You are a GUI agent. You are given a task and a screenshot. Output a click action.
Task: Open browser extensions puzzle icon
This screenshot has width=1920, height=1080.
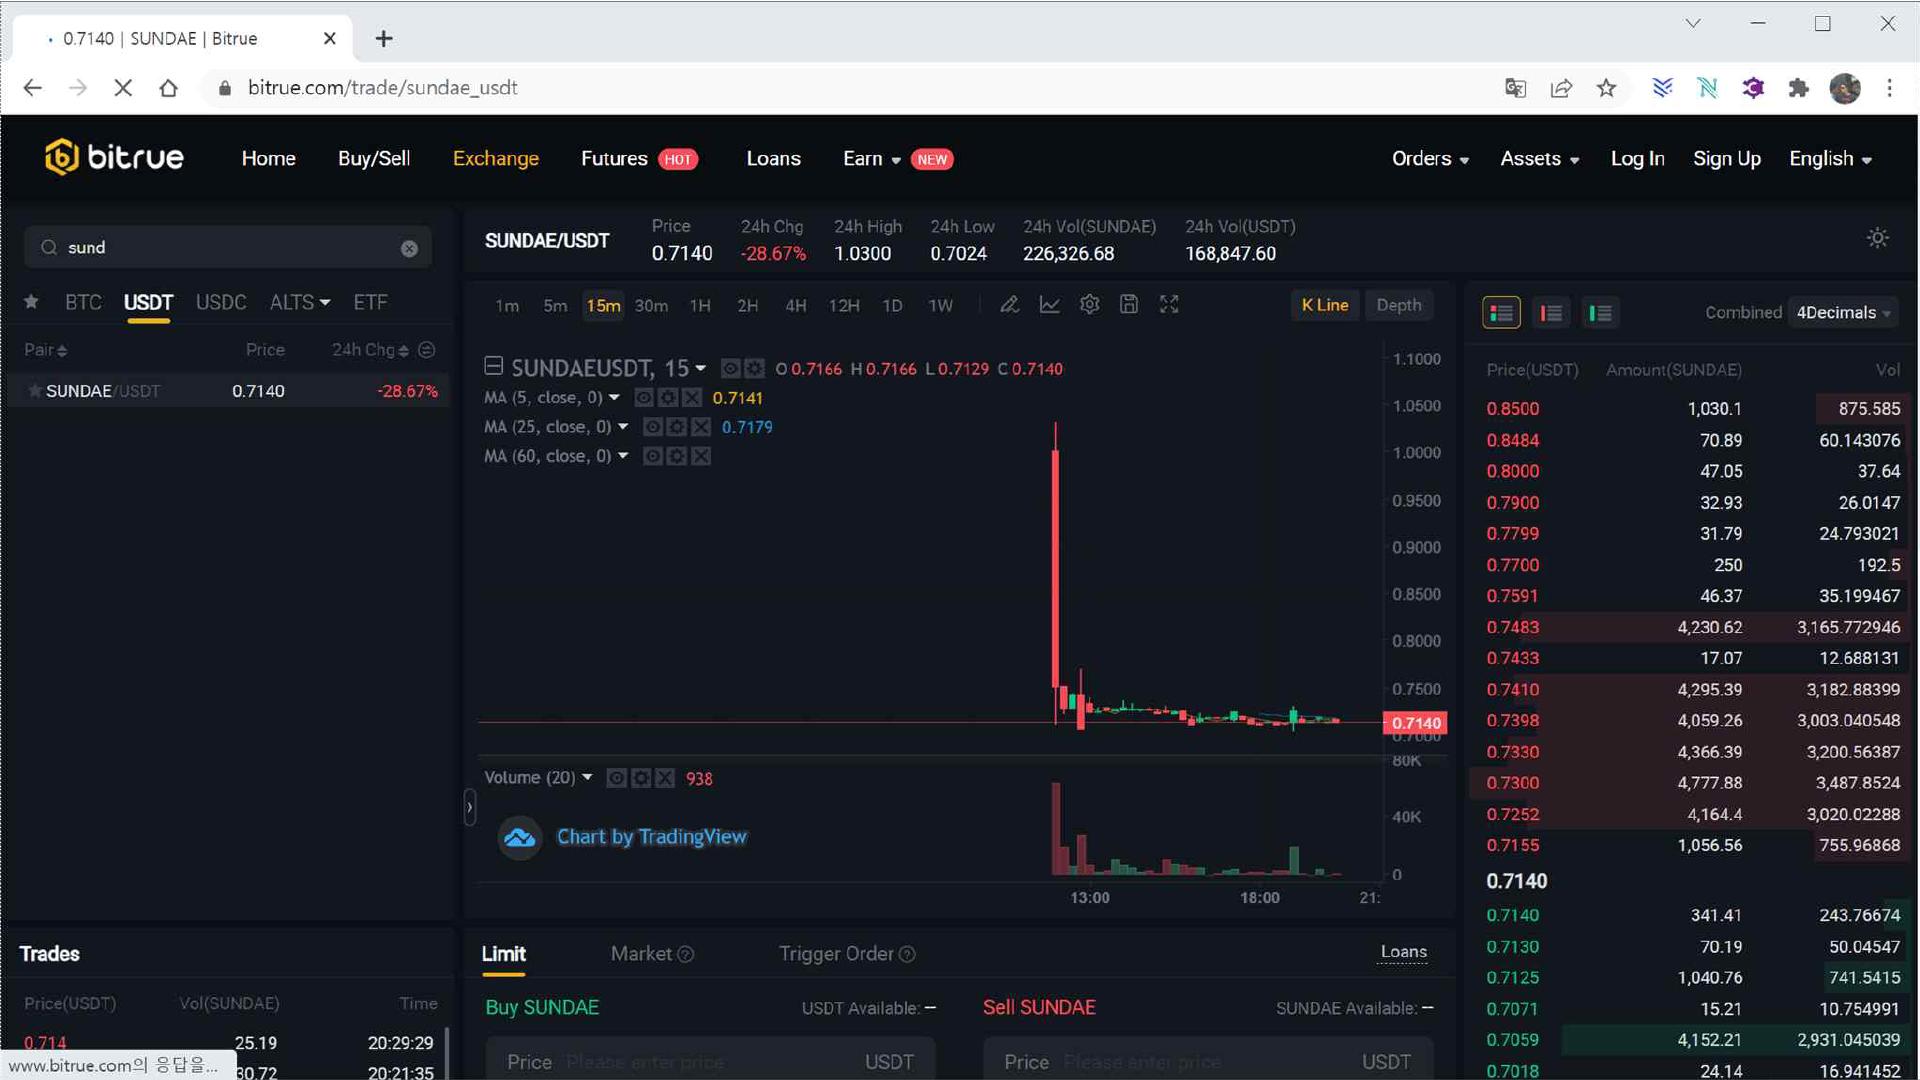[x=1798, y=88]
